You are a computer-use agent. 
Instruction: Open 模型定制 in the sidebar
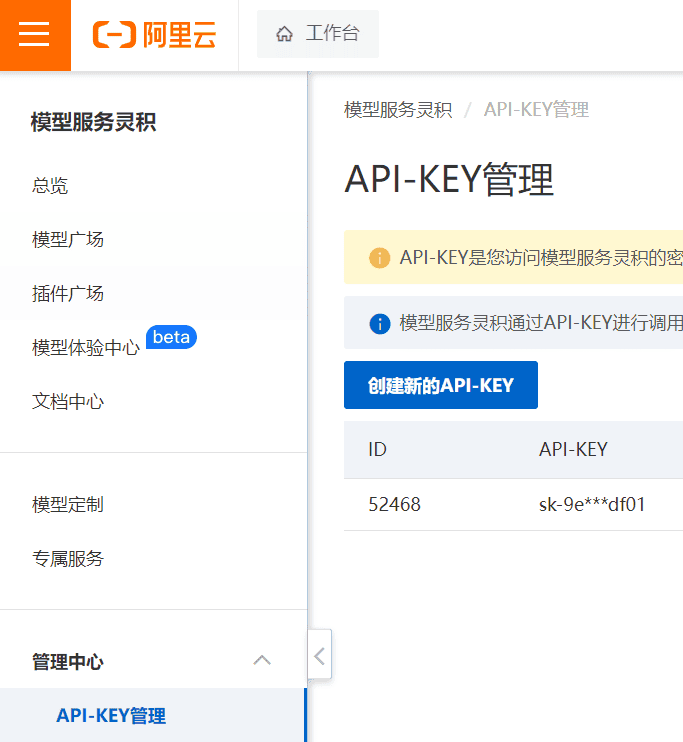pos(68,504)
